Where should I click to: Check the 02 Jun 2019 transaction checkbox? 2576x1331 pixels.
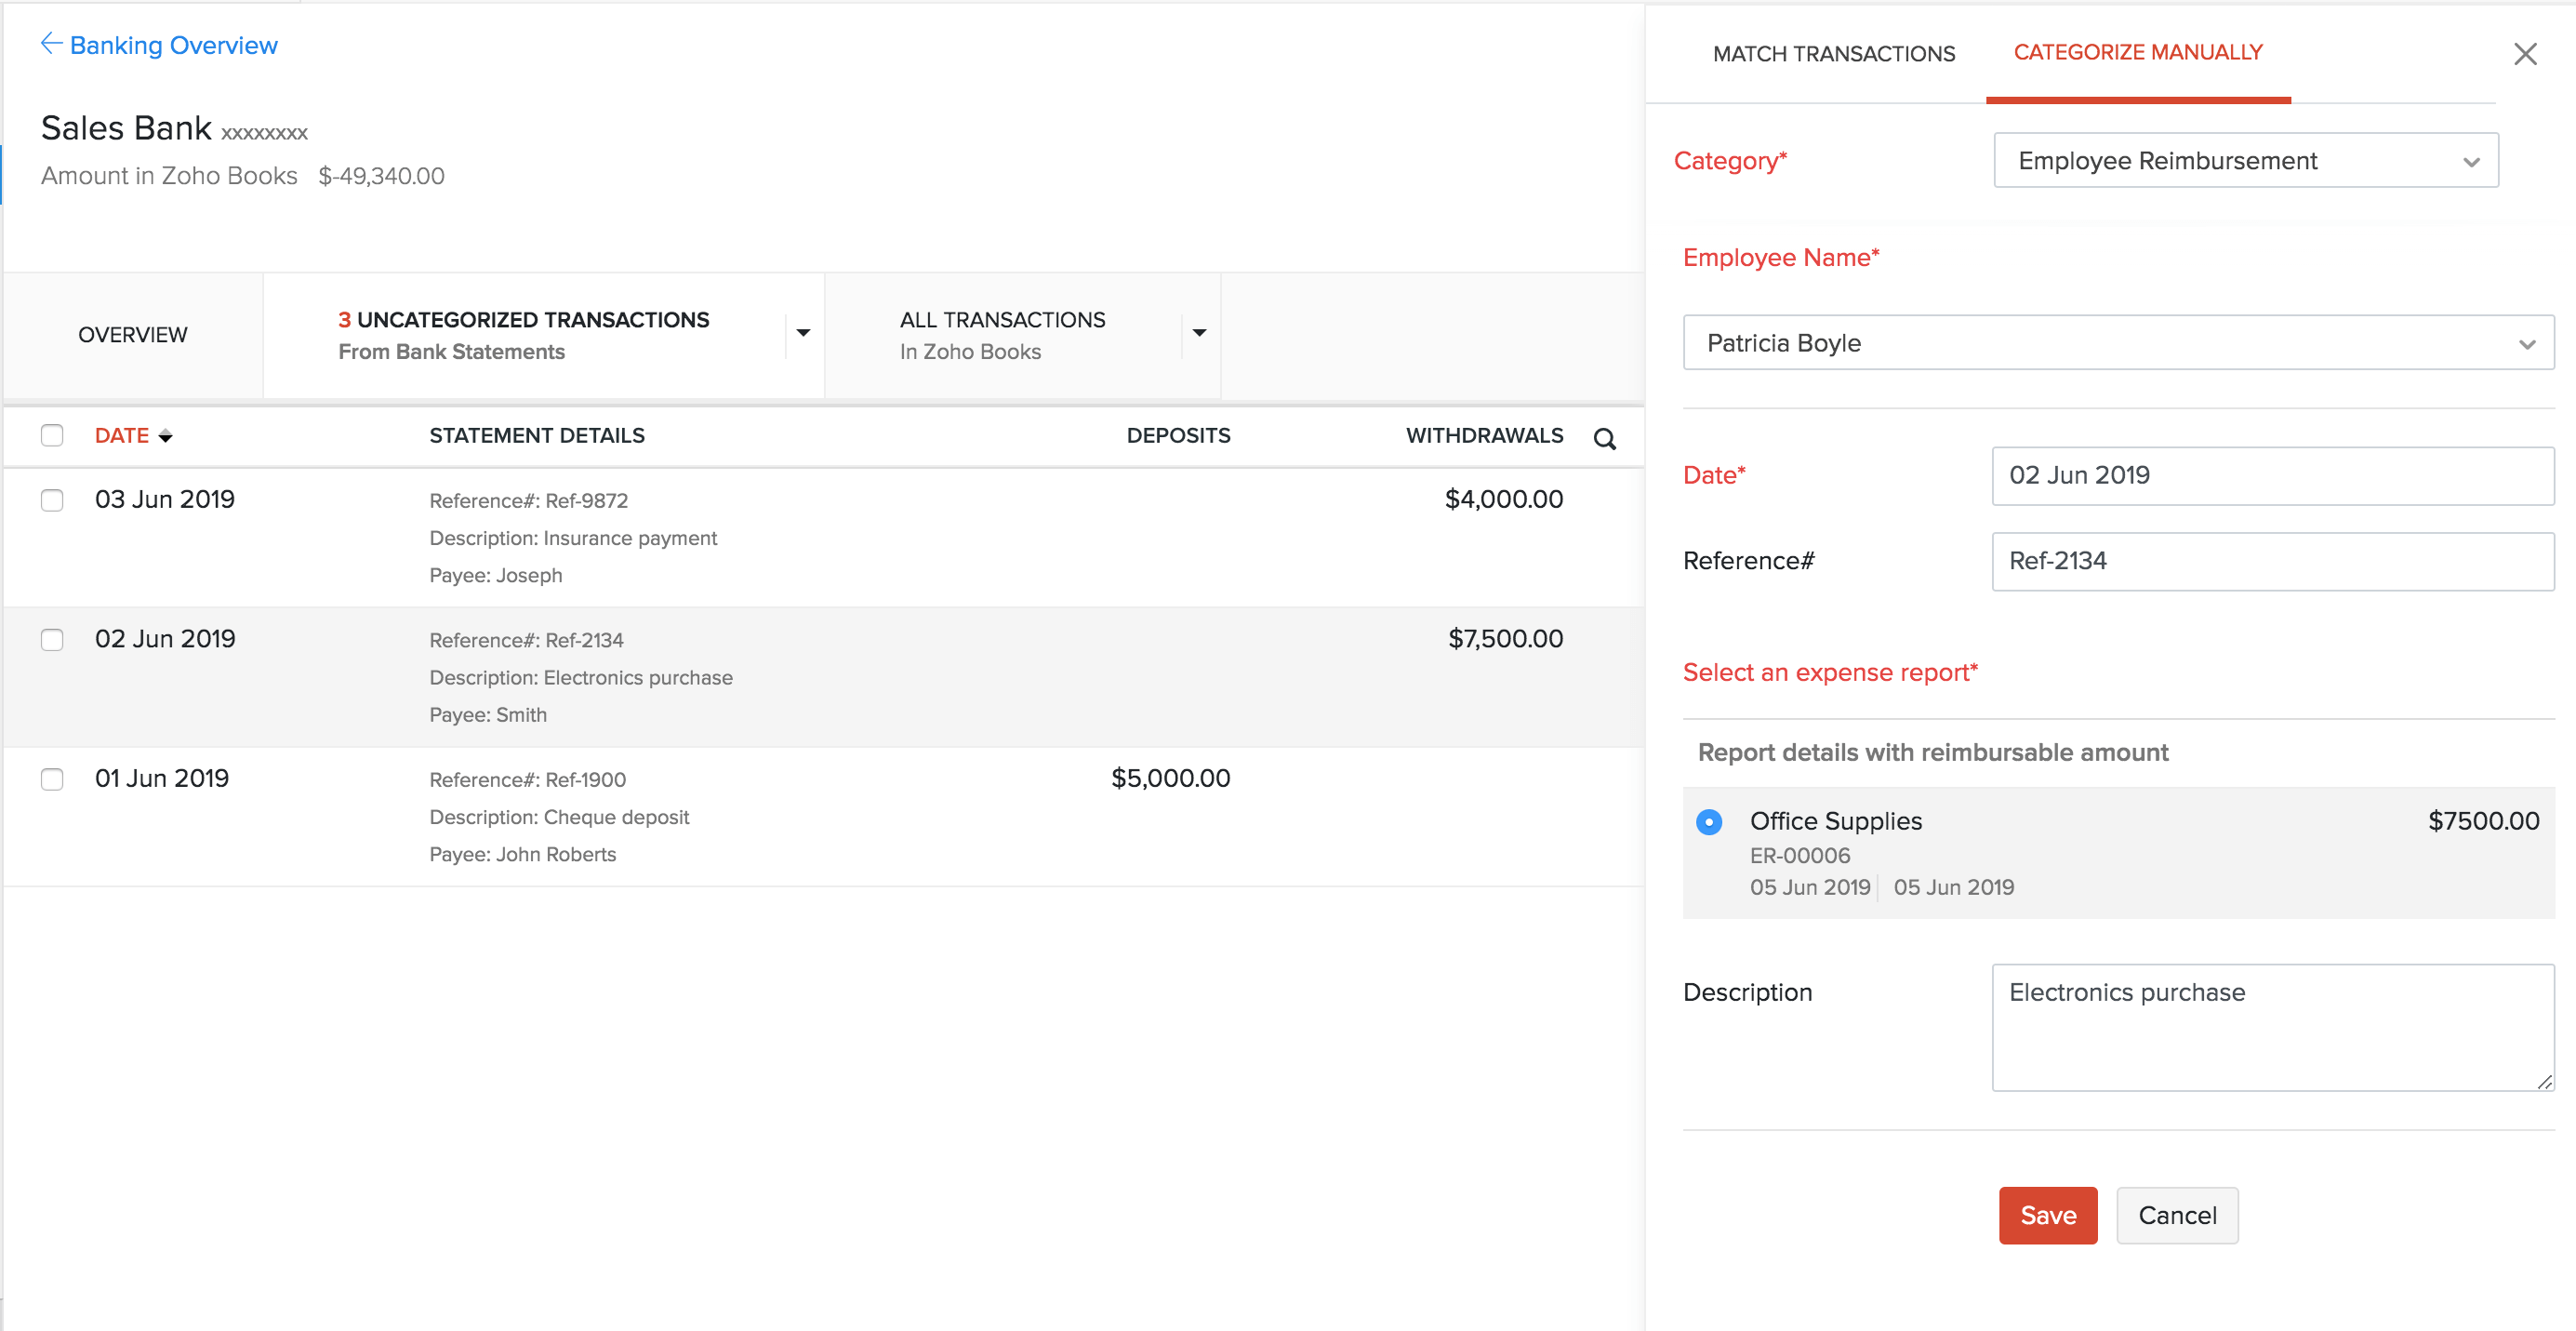tap(52, 639)
